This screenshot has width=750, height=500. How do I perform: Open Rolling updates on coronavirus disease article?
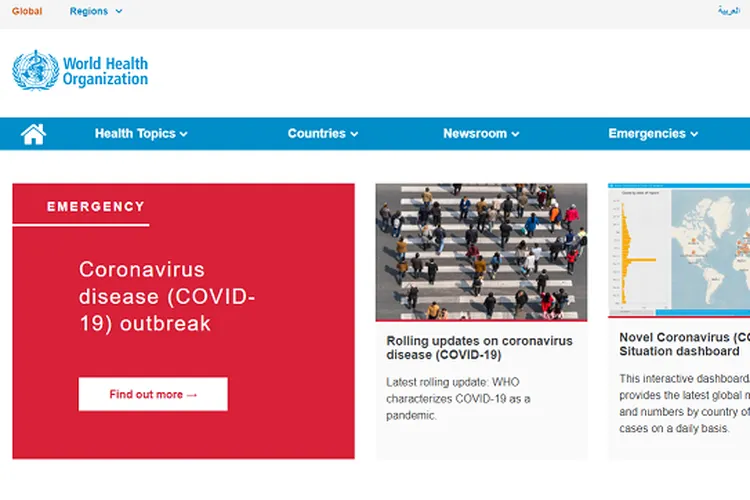(479, 348)
